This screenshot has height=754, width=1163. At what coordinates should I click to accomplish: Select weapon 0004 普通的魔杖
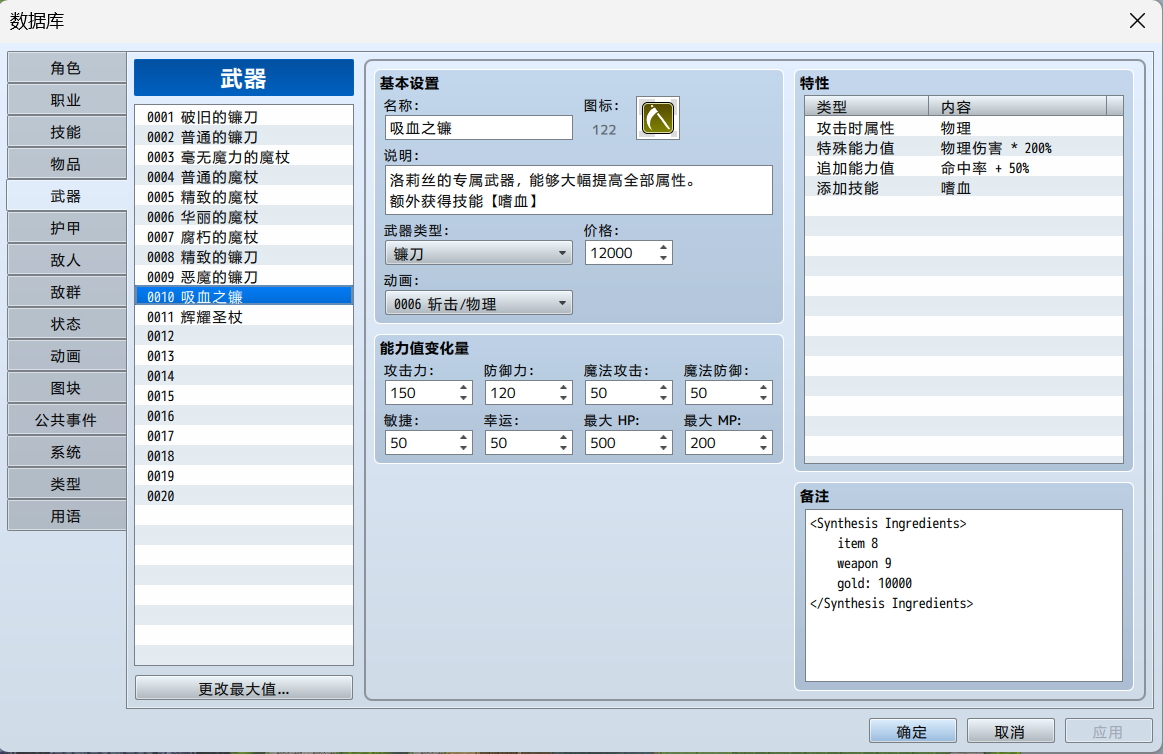pyautogui.click(x=243, y=177)
